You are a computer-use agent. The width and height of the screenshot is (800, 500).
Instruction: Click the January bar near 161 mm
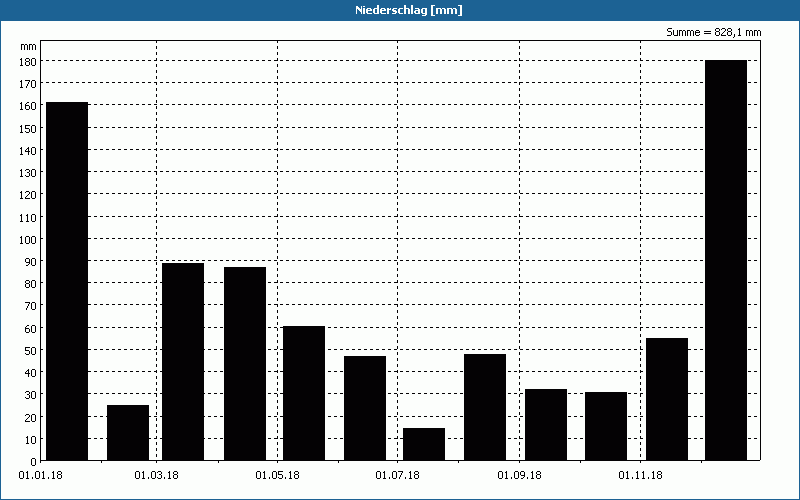coord(67,281)
